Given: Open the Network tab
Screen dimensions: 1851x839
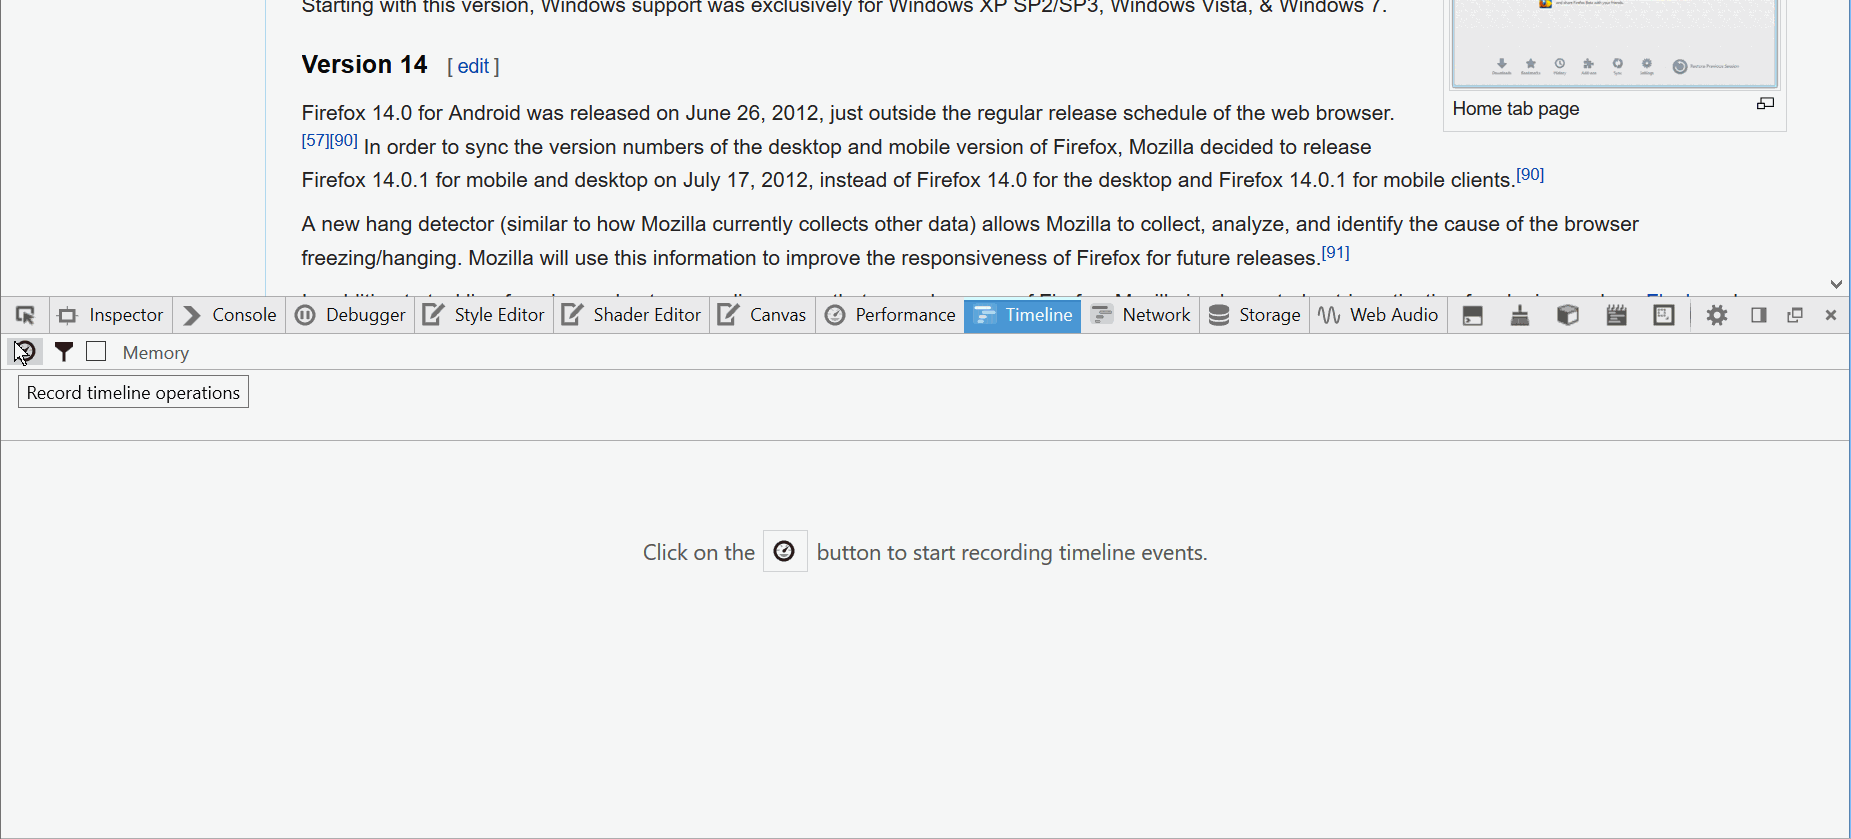Looking at the screenshot, I should [x=1140, y=315].
